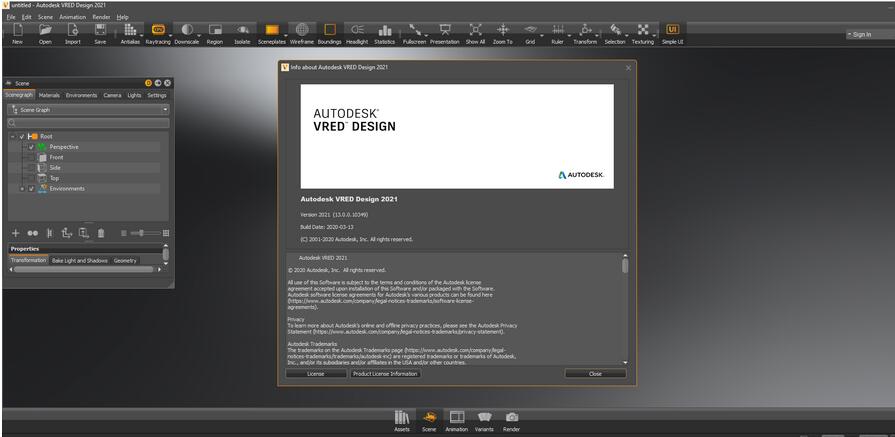This screenshot has height=437, width=895.
Task: Toggle Sceneplates visibility
Action: (272, 34)
